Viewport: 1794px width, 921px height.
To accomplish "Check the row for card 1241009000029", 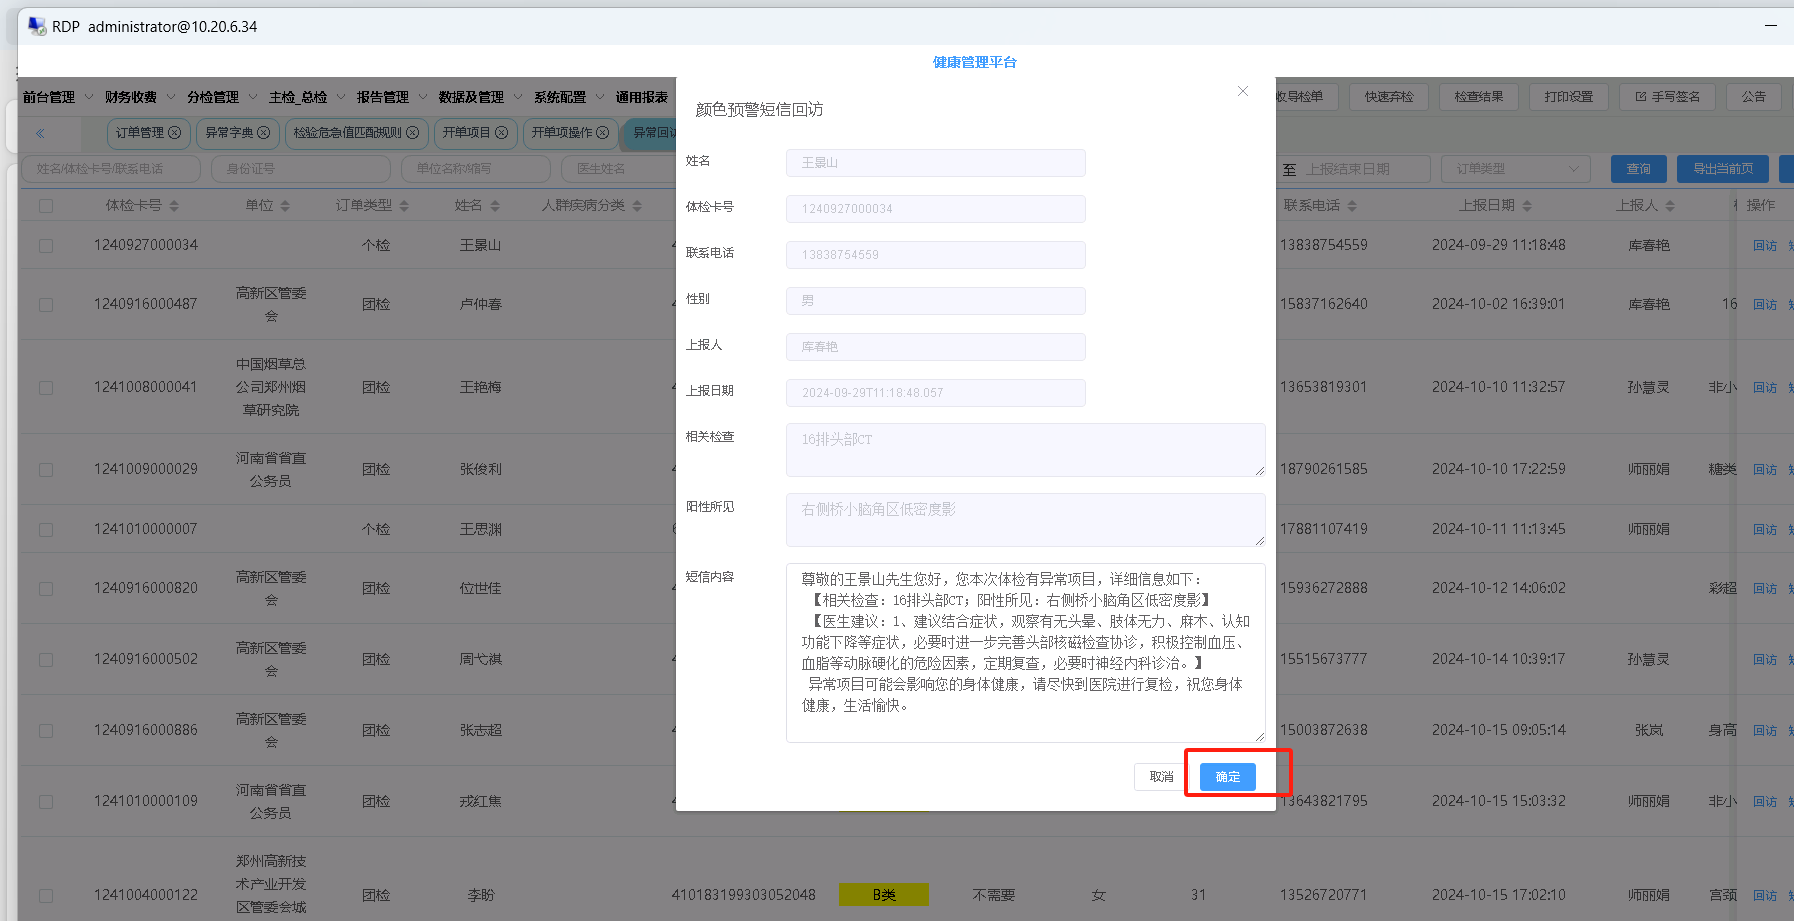I will click(x=46, y=470).
